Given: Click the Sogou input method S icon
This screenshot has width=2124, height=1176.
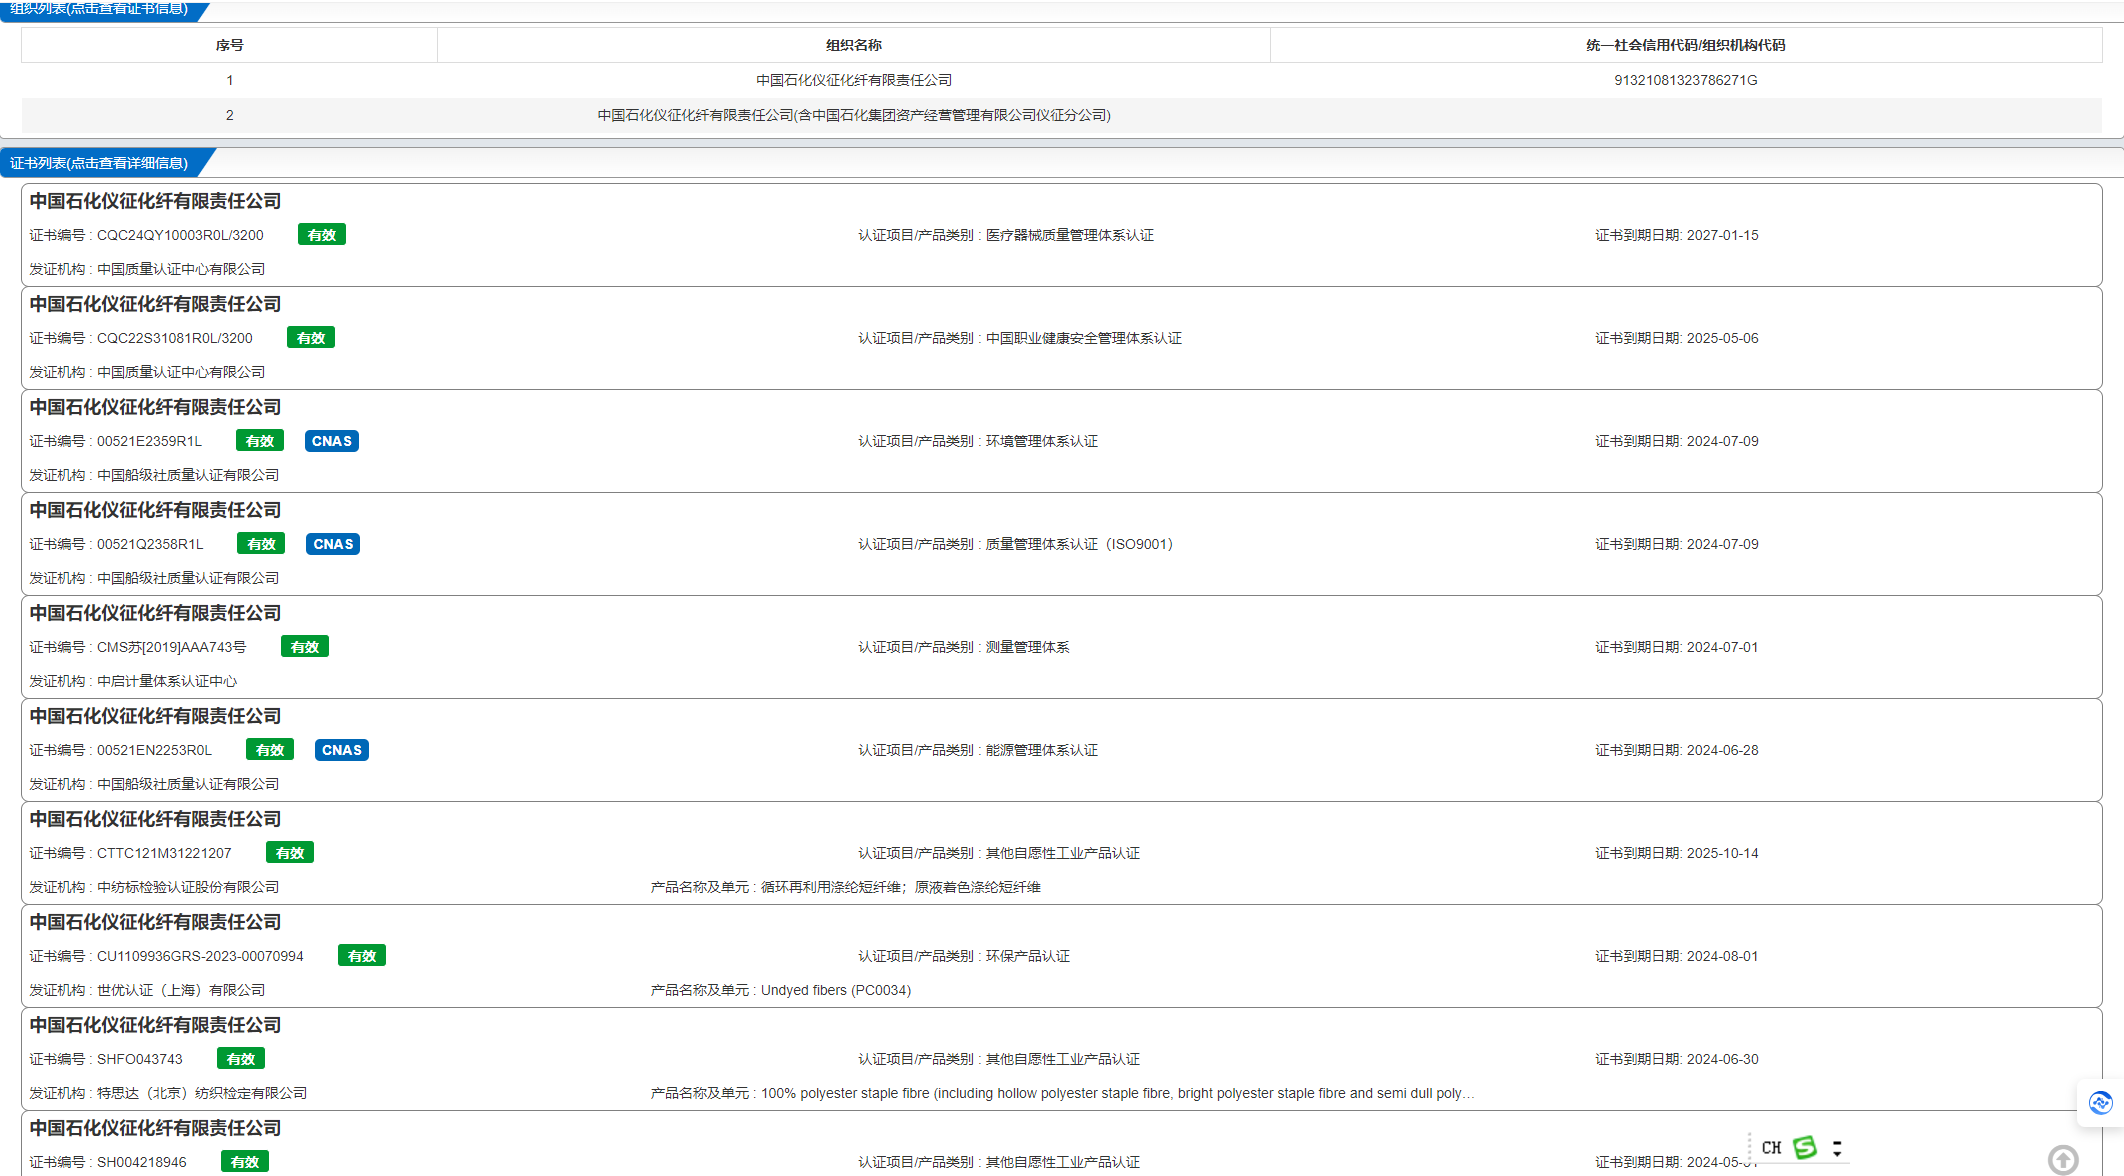Looking at the screenshot, I should coord(1805,1147).
